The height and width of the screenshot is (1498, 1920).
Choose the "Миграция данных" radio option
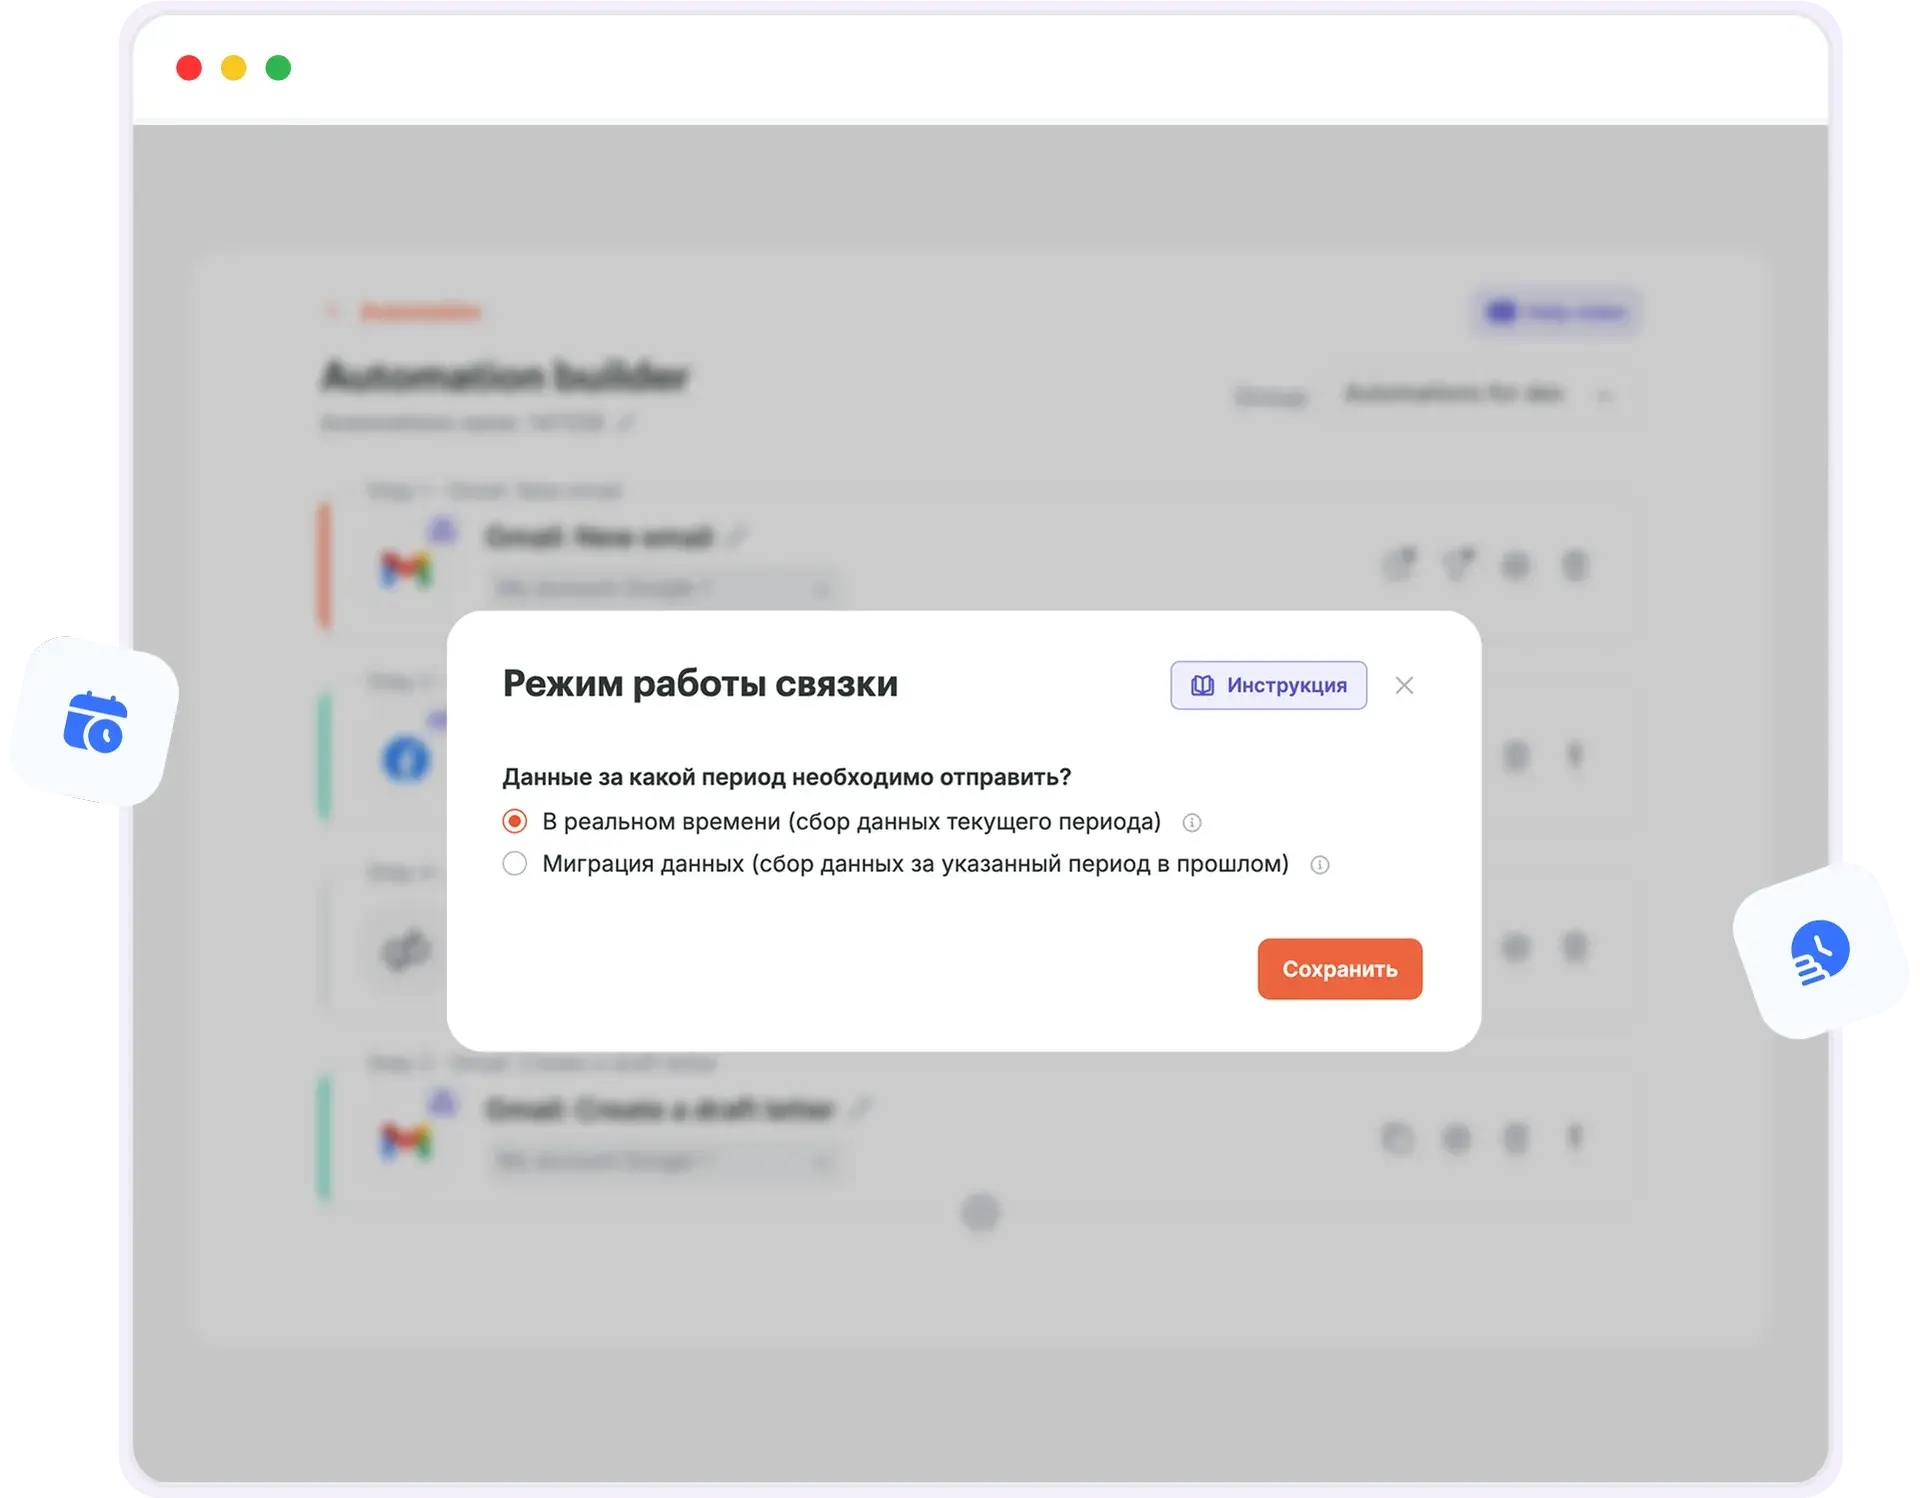[515, 864]
